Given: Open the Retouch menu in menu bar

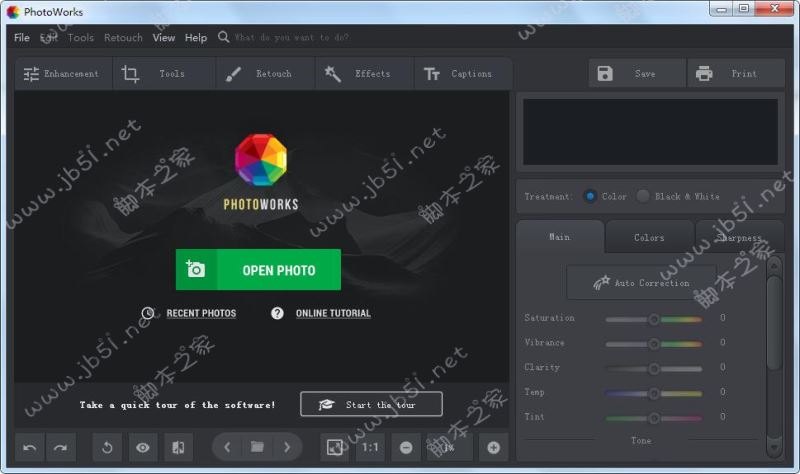Looking at the screenshot, I should pyautogui.click(x=123, y=38).
